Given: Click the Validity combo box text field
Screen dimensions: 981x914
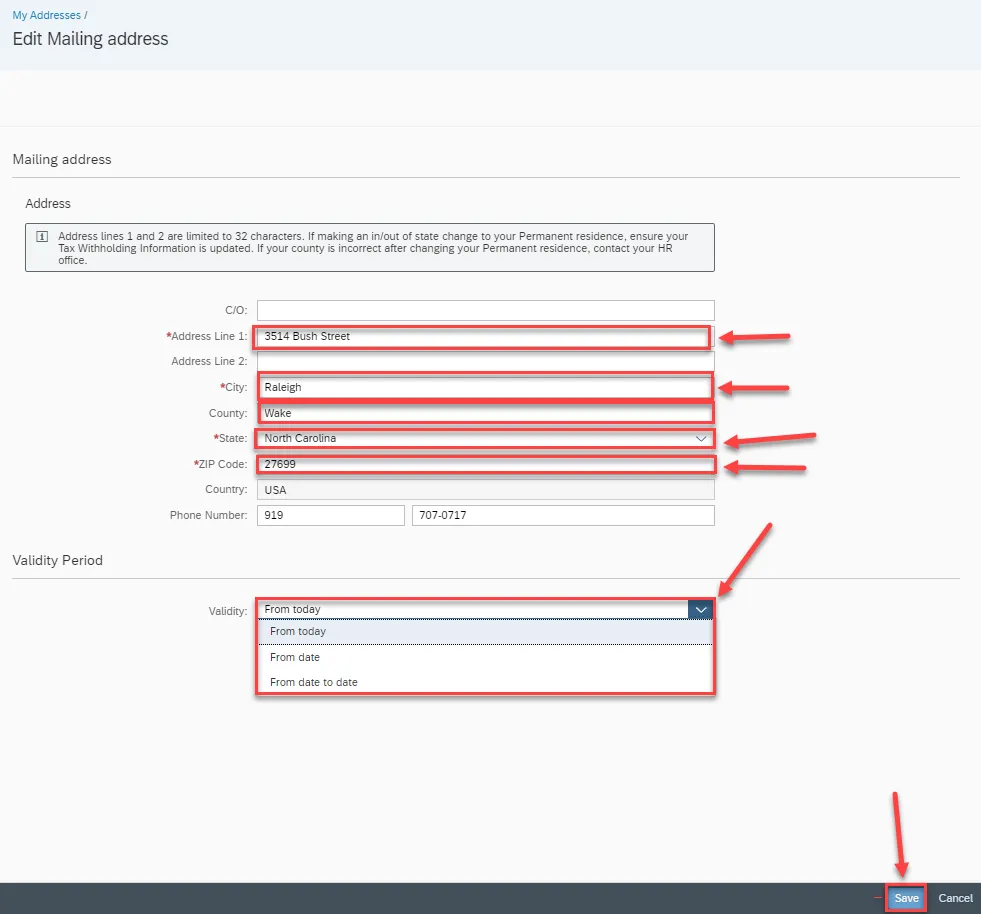Looking at the screenshot, I should click(470, 609).
